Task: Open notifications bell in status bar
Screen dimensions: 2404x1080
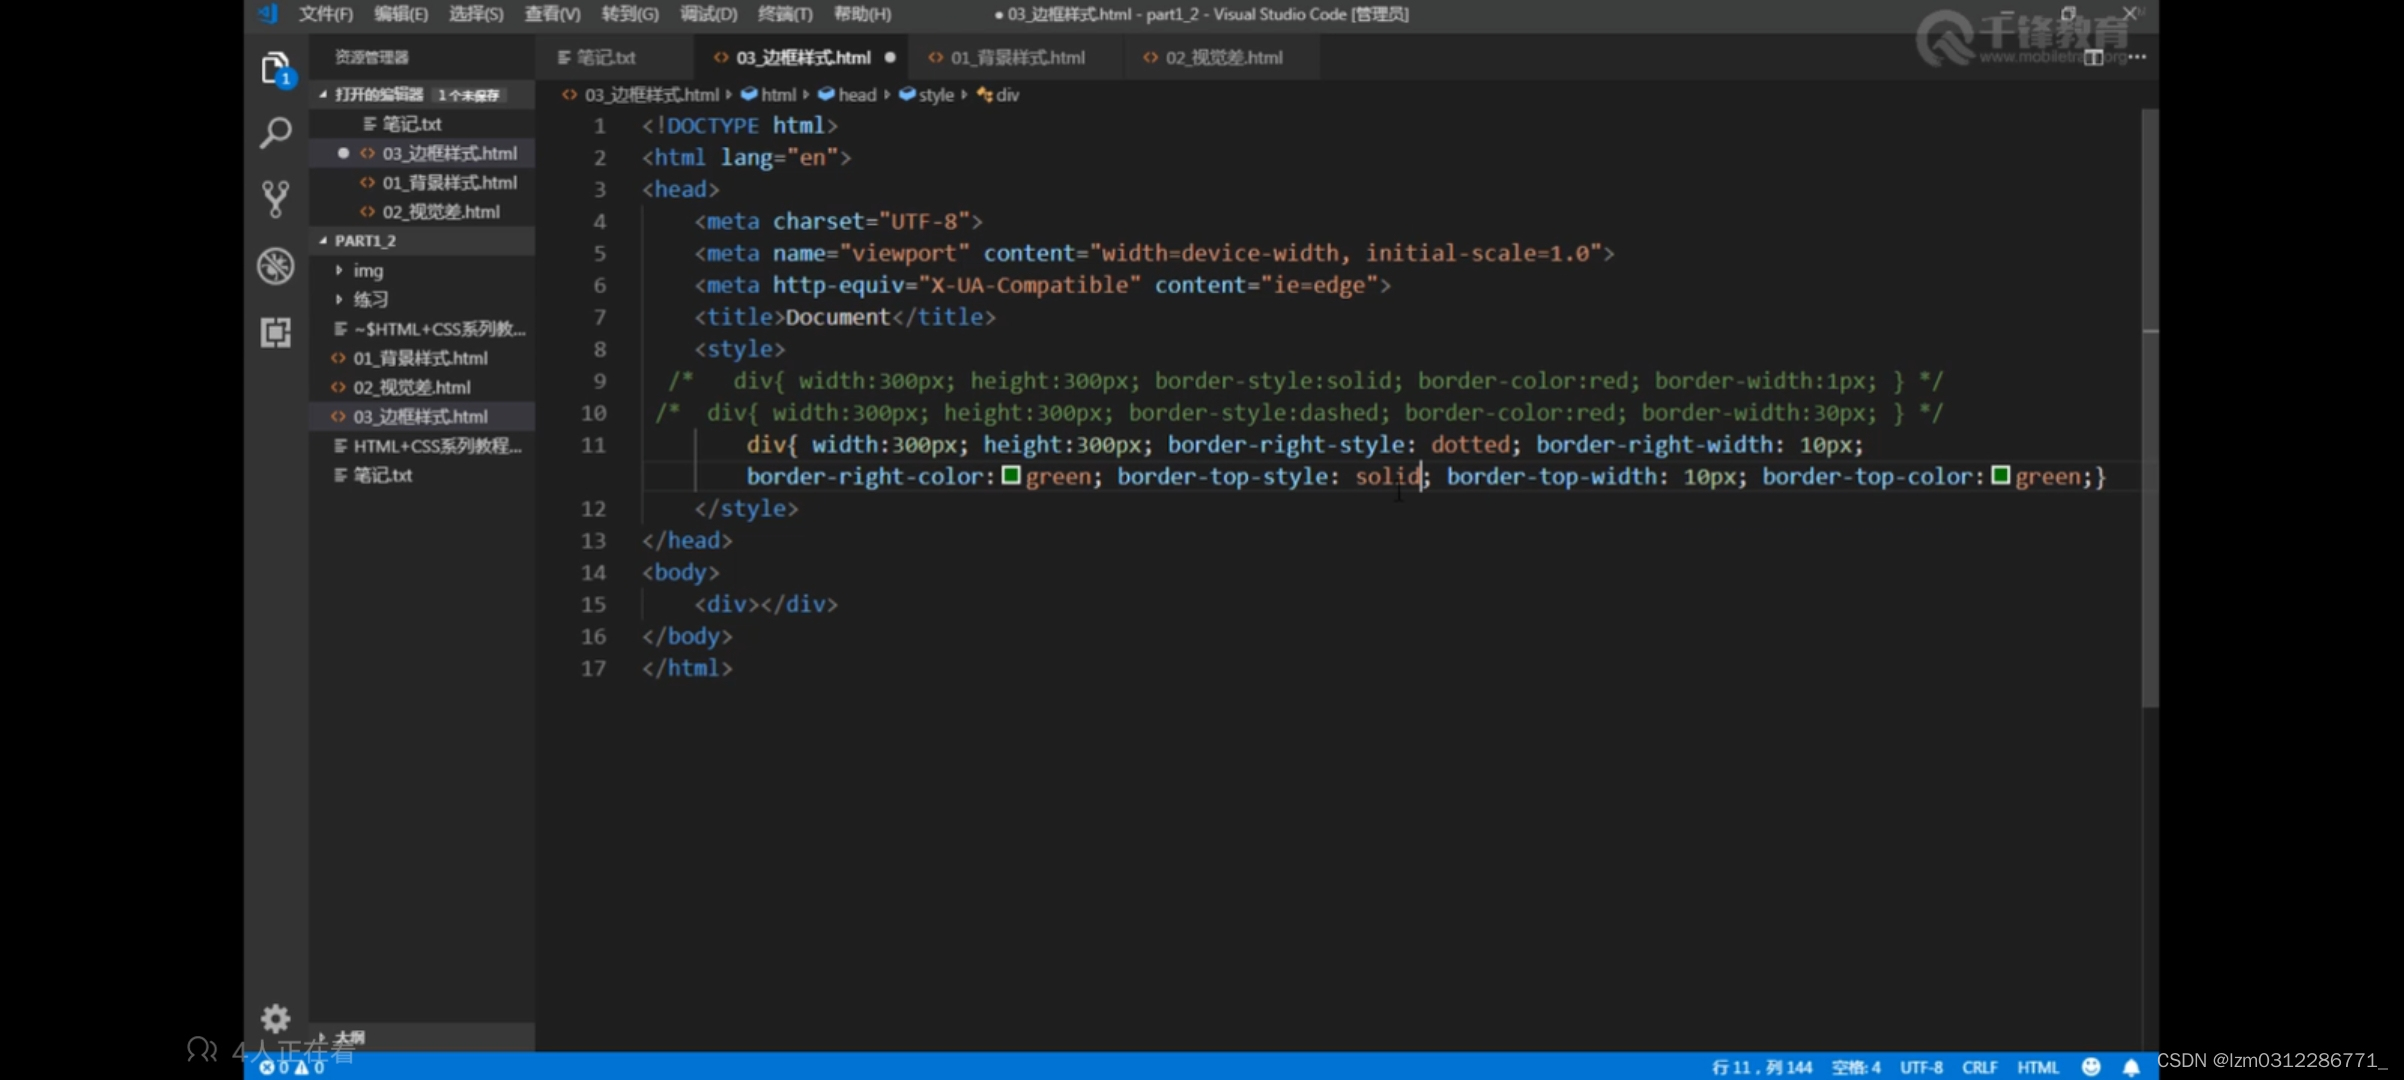Action: (2131, 1067)
